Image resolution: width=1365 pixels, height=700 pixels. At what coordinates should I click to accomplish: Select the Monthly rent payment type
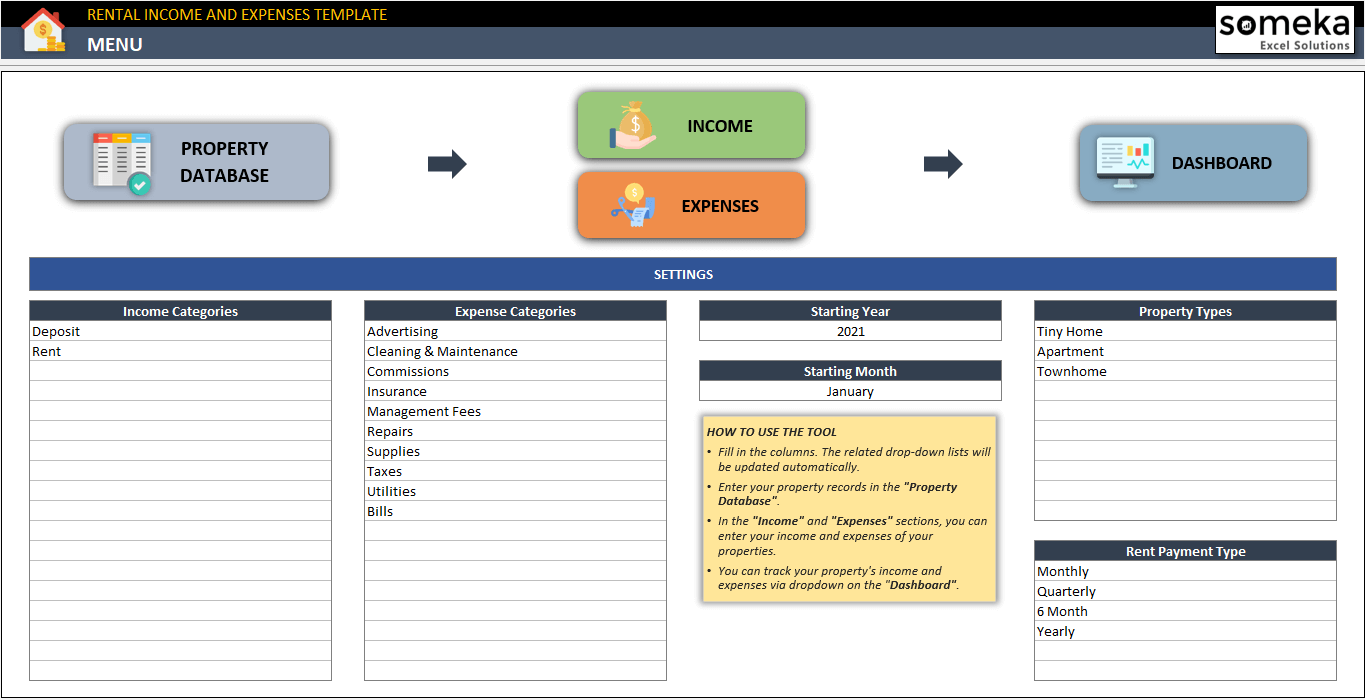point(1185,571)
